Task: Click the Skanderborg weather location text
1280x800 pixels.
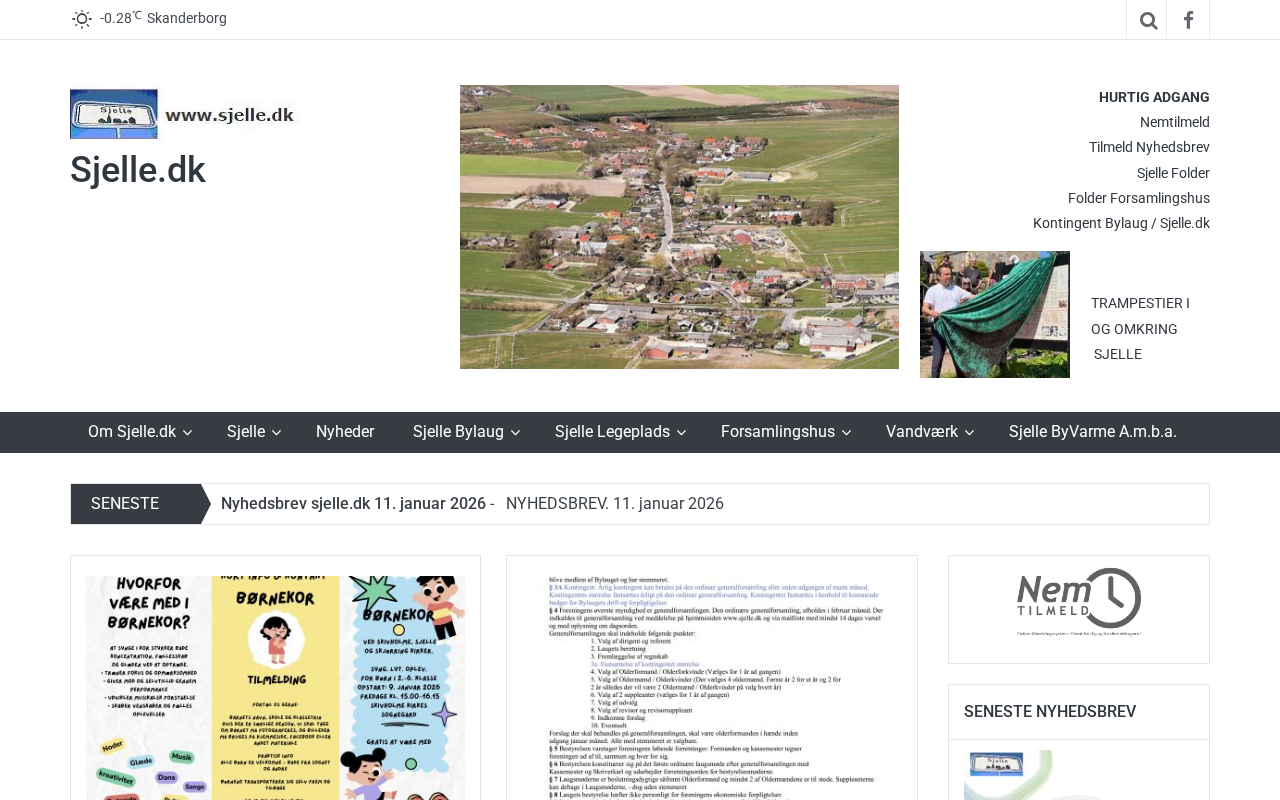Action: click(187, 18)
